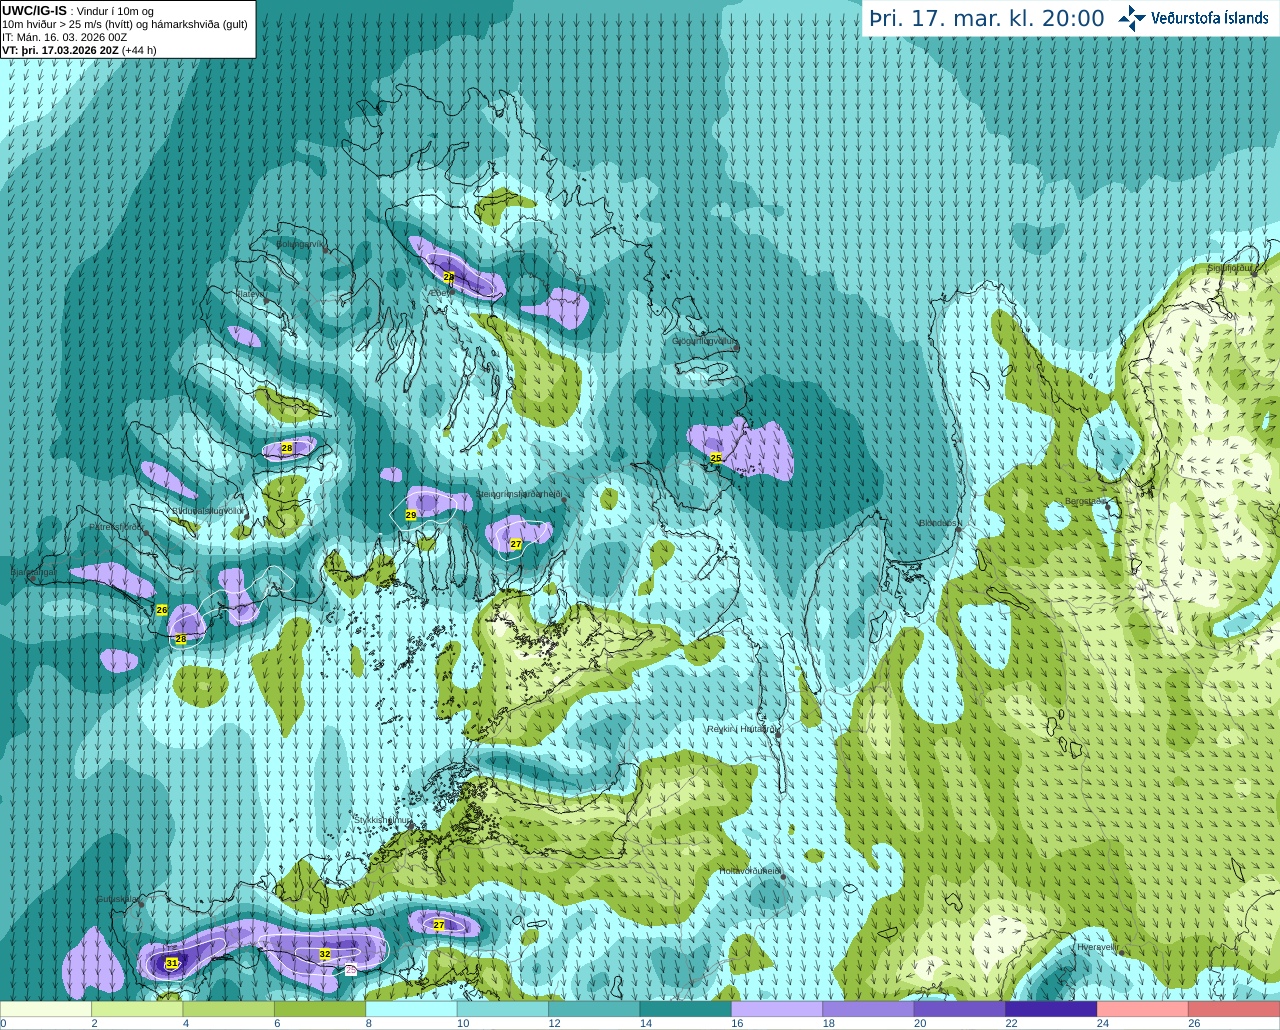This screenshot has width=1280, height=1030.
Task: Click the Stykkishólmur station label
Action: (383, 819)
